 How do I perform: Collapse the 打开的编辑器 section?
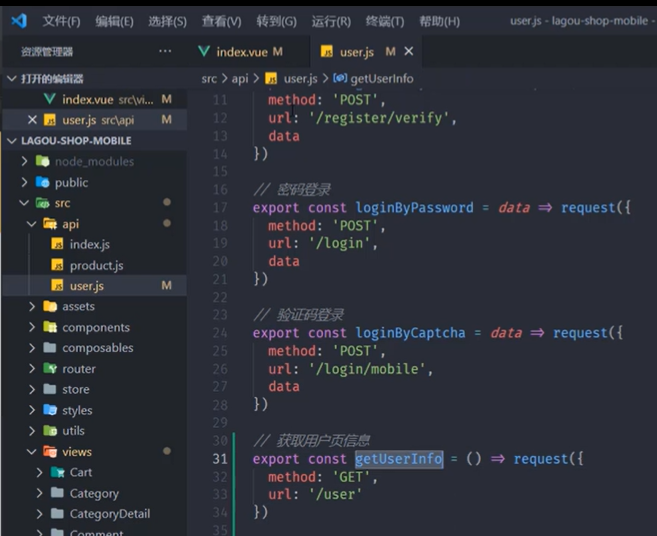click(x=12, y=78)
